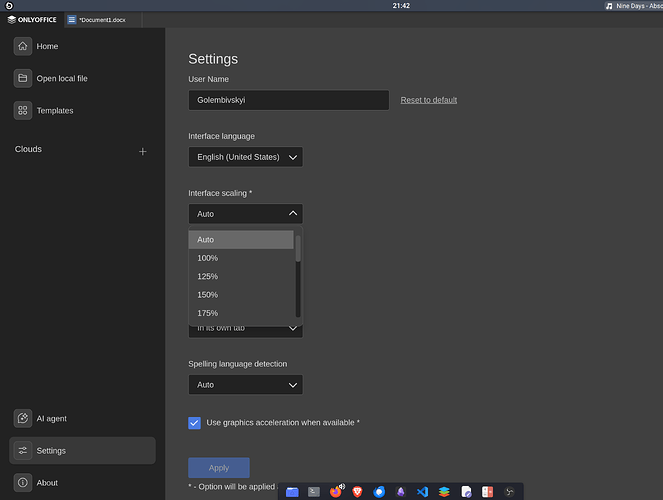Screen dimensions: 663x500
Task: Open the pinwheel icon in dock
Action: [510, 492]
